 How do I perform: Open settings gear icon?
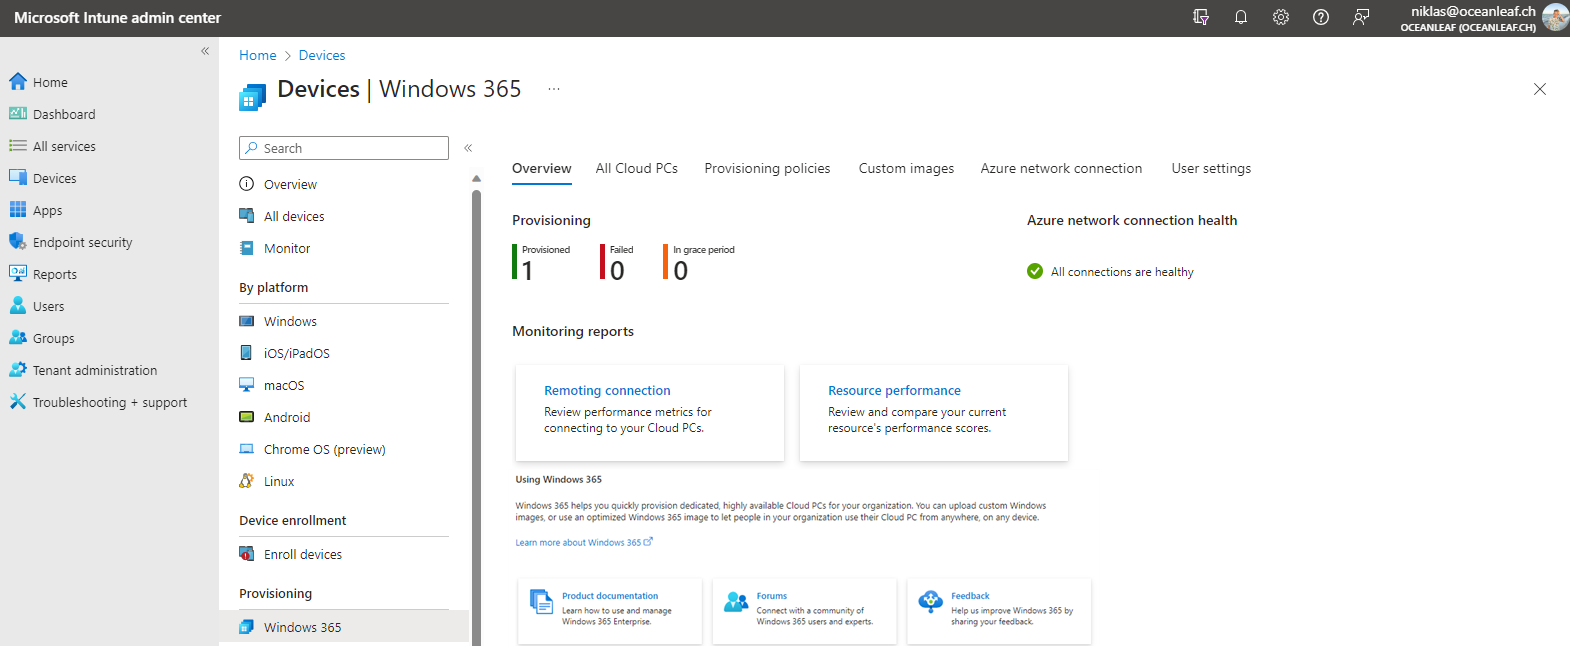point(1281,17)
